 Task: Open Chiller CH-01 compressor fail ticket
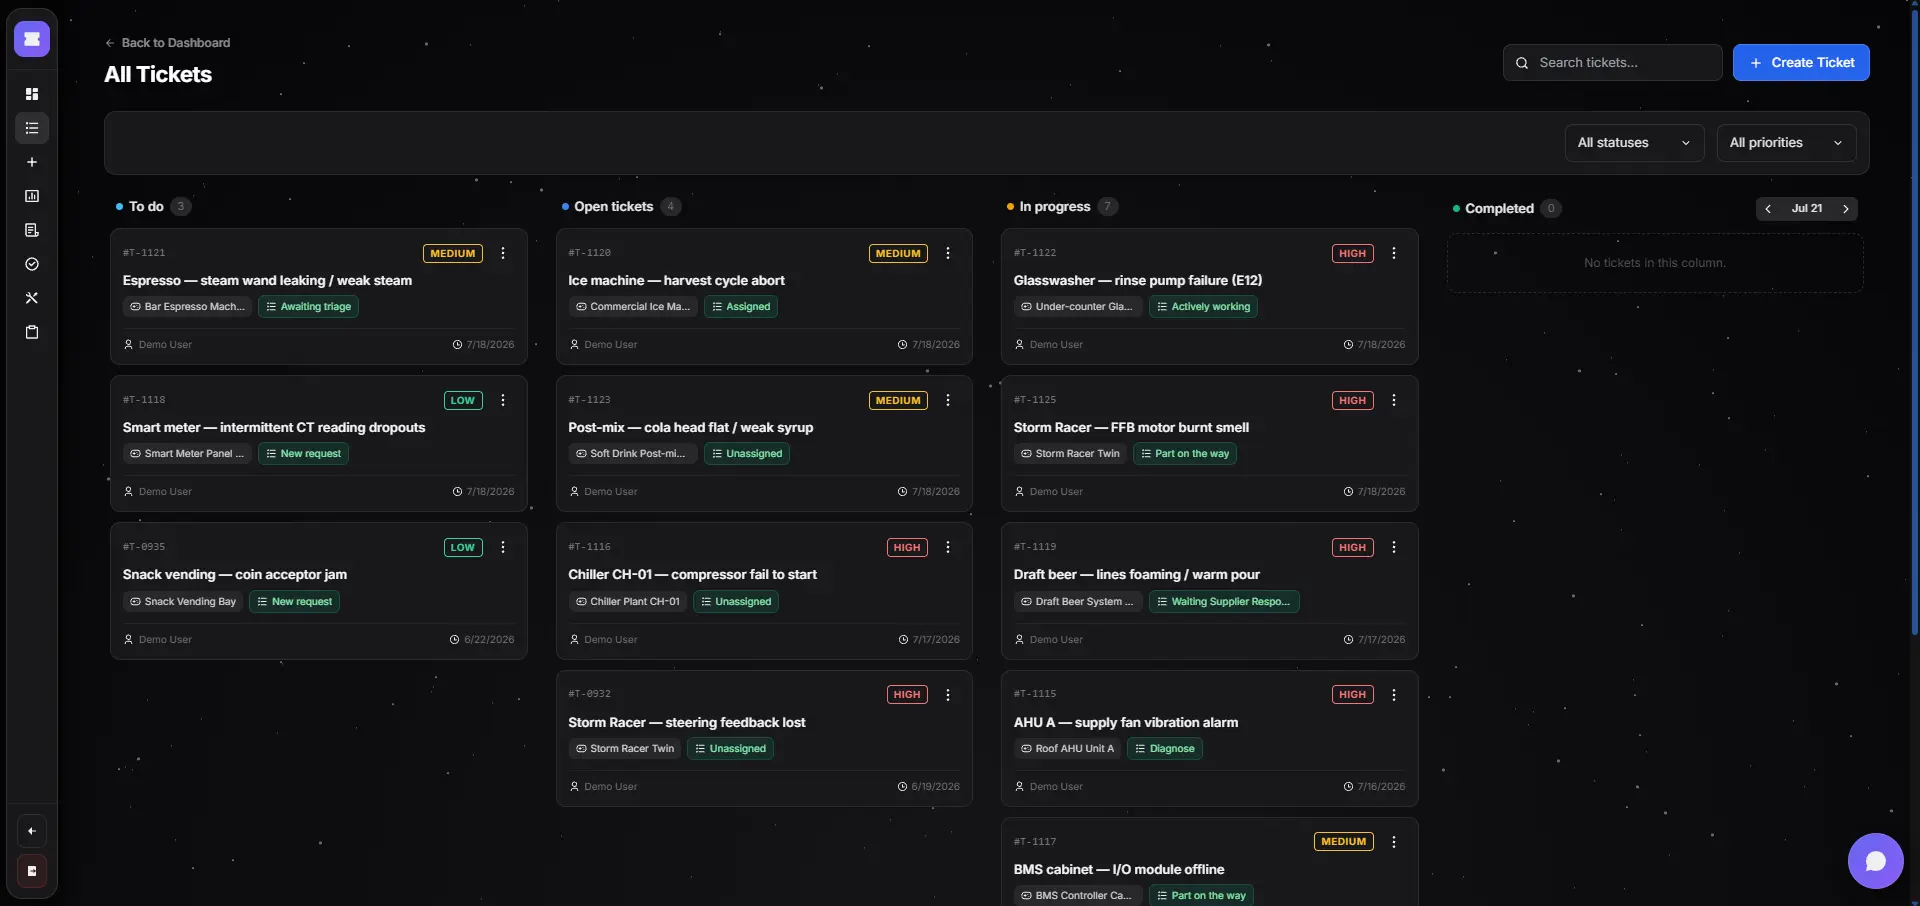click(692, 575)
